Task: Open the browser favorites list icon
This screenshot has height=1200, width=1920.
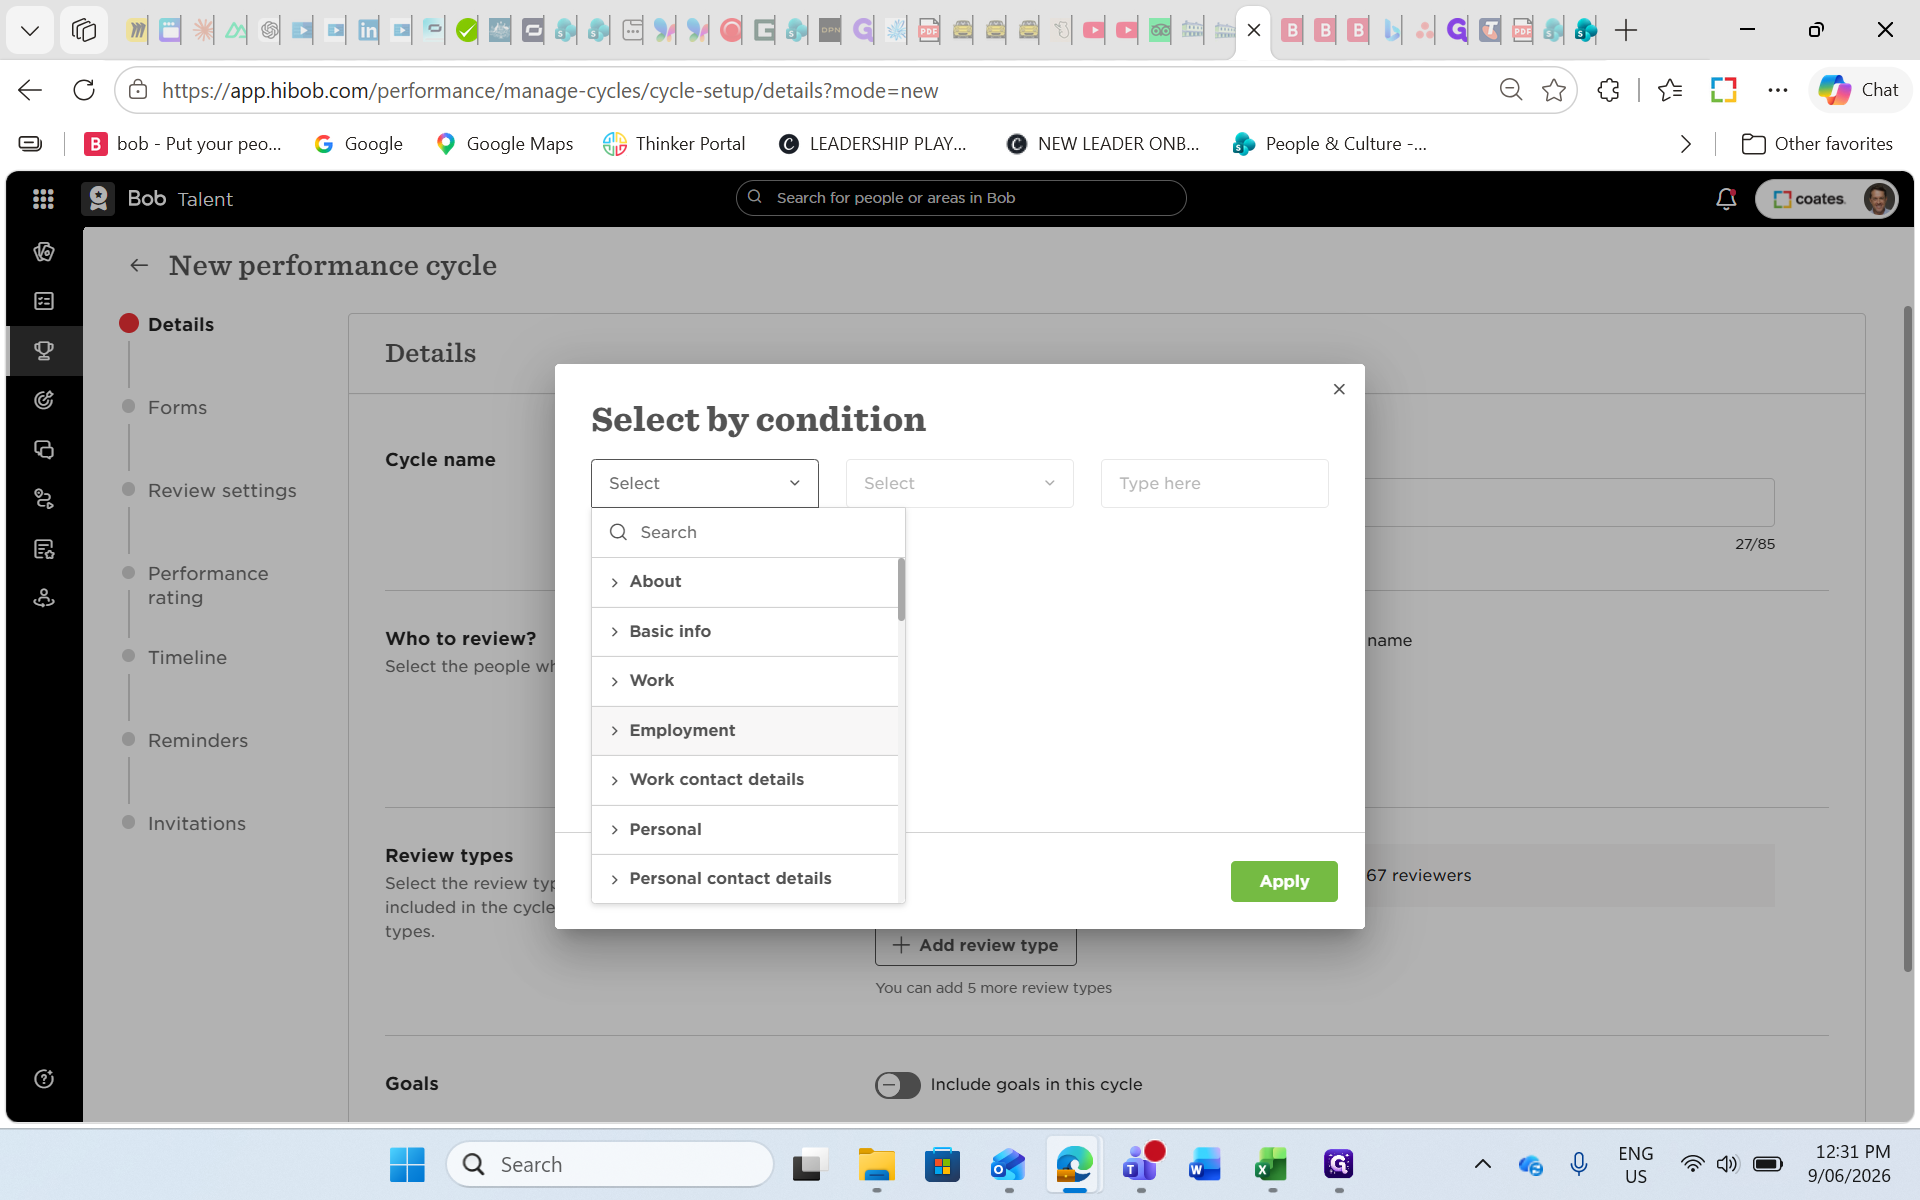Action: [x=1670, y=90]
